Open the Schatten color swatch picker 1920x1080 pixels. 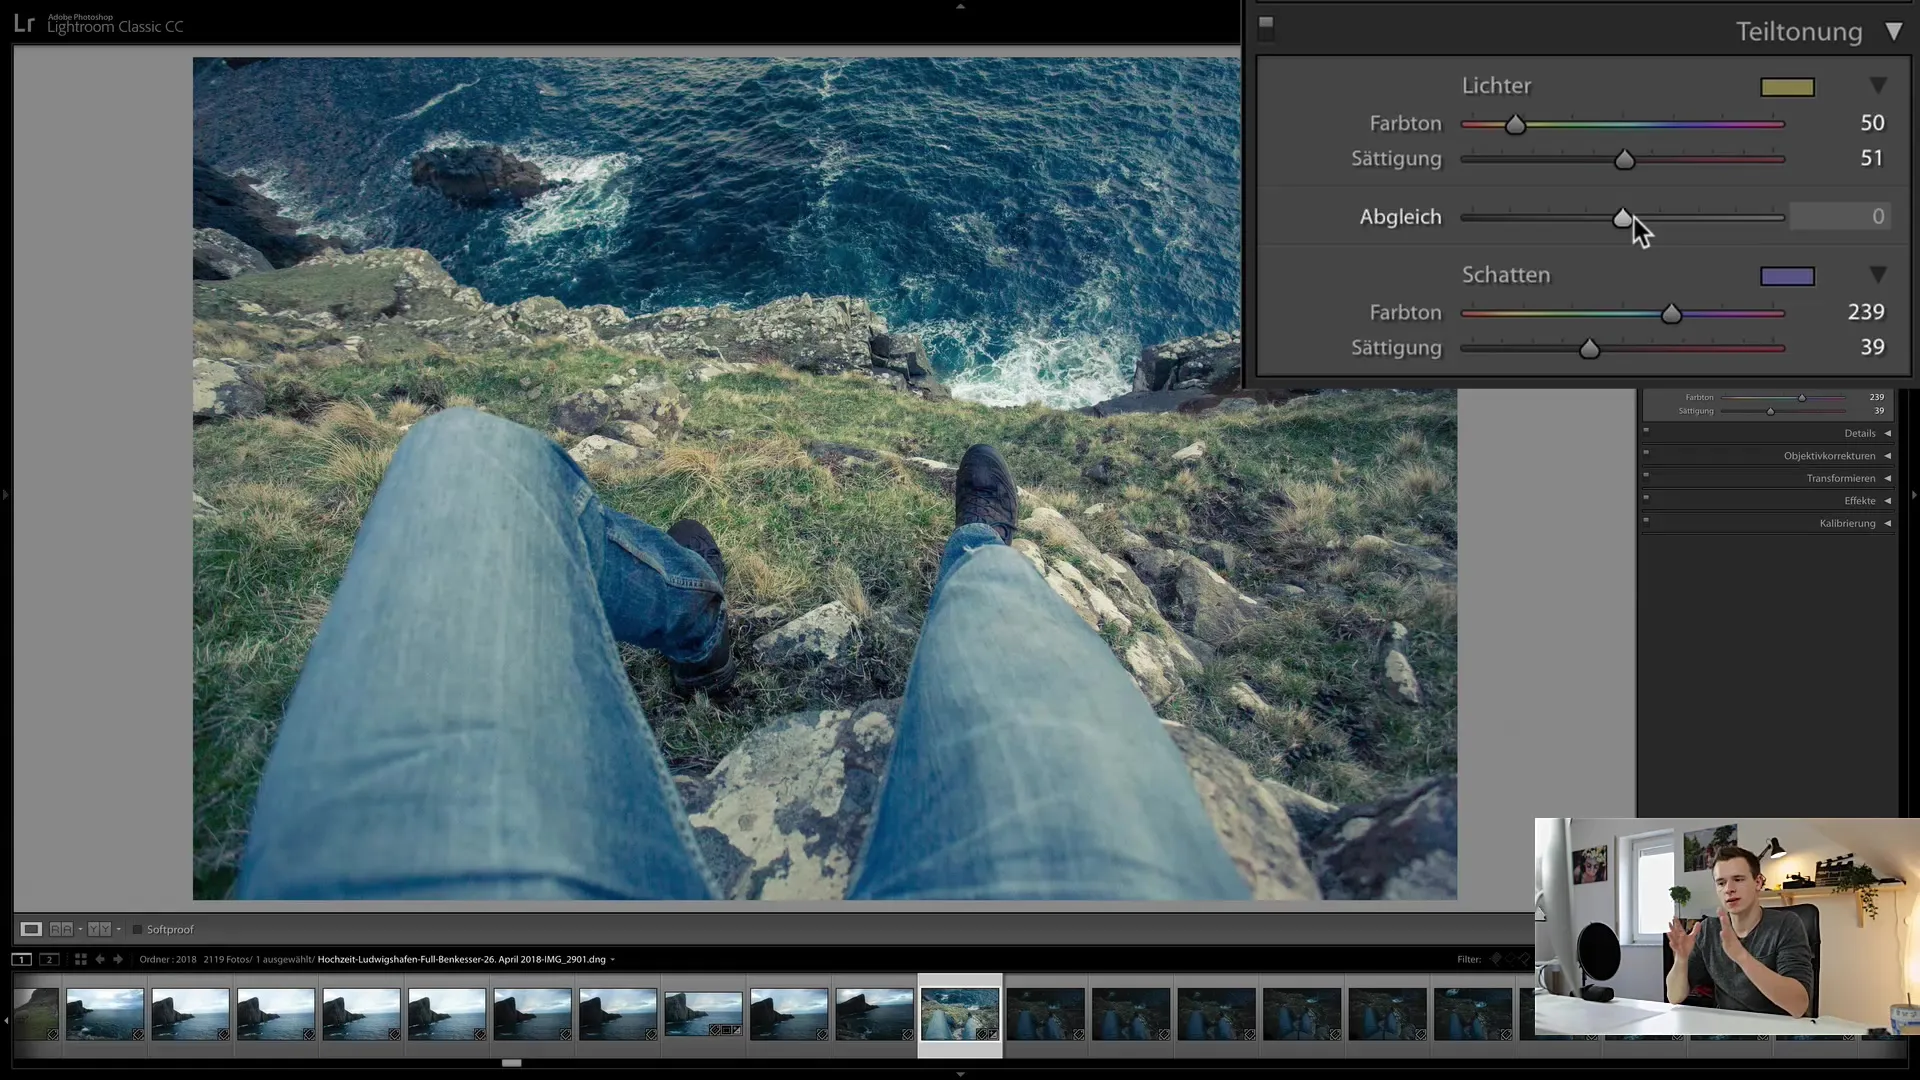point(1787,276)
